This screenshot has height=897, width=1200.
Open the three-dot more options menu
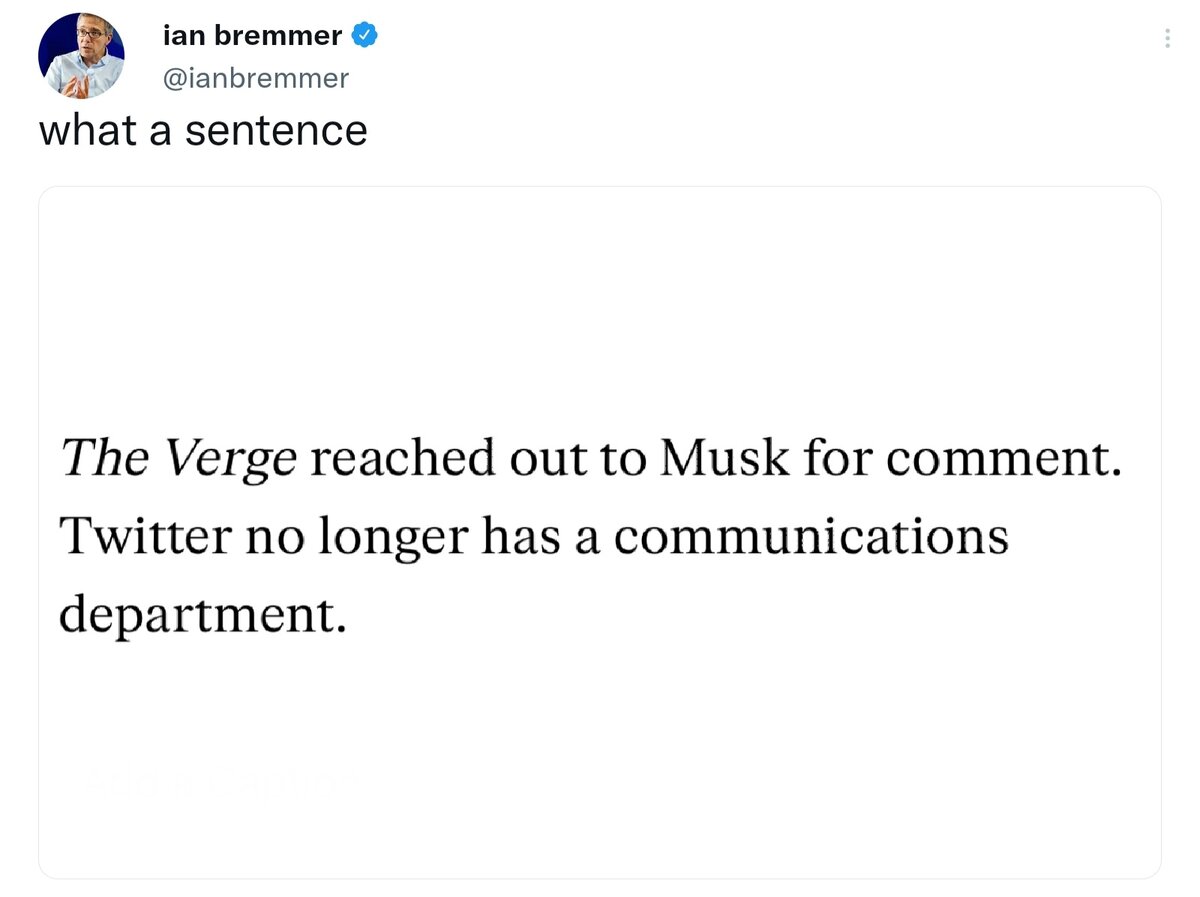[x=1167, y=39]
